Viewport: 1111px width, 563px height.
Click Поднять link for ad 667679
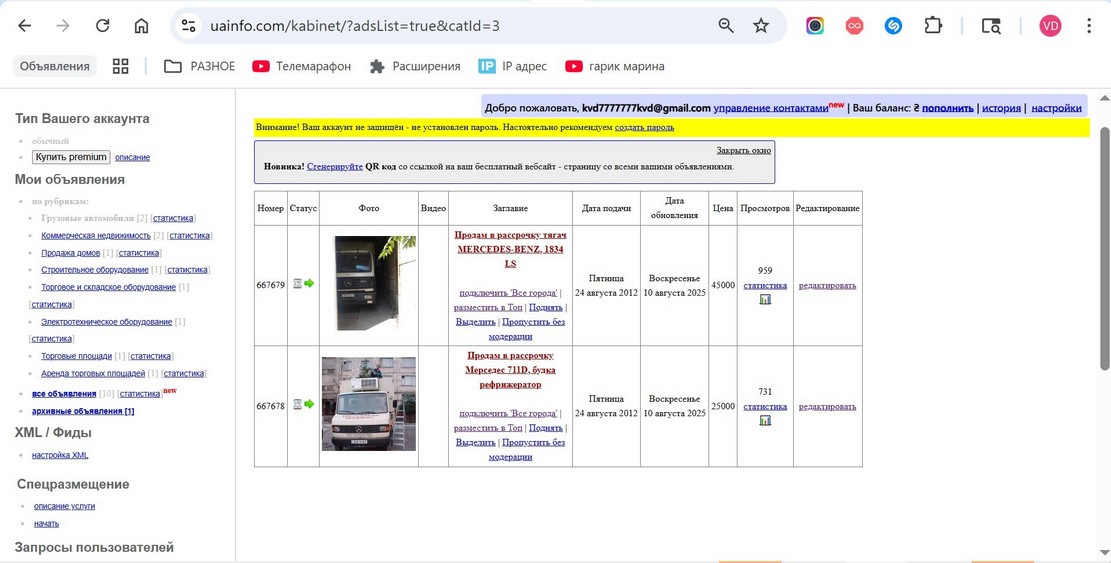[x=546, y=307]
